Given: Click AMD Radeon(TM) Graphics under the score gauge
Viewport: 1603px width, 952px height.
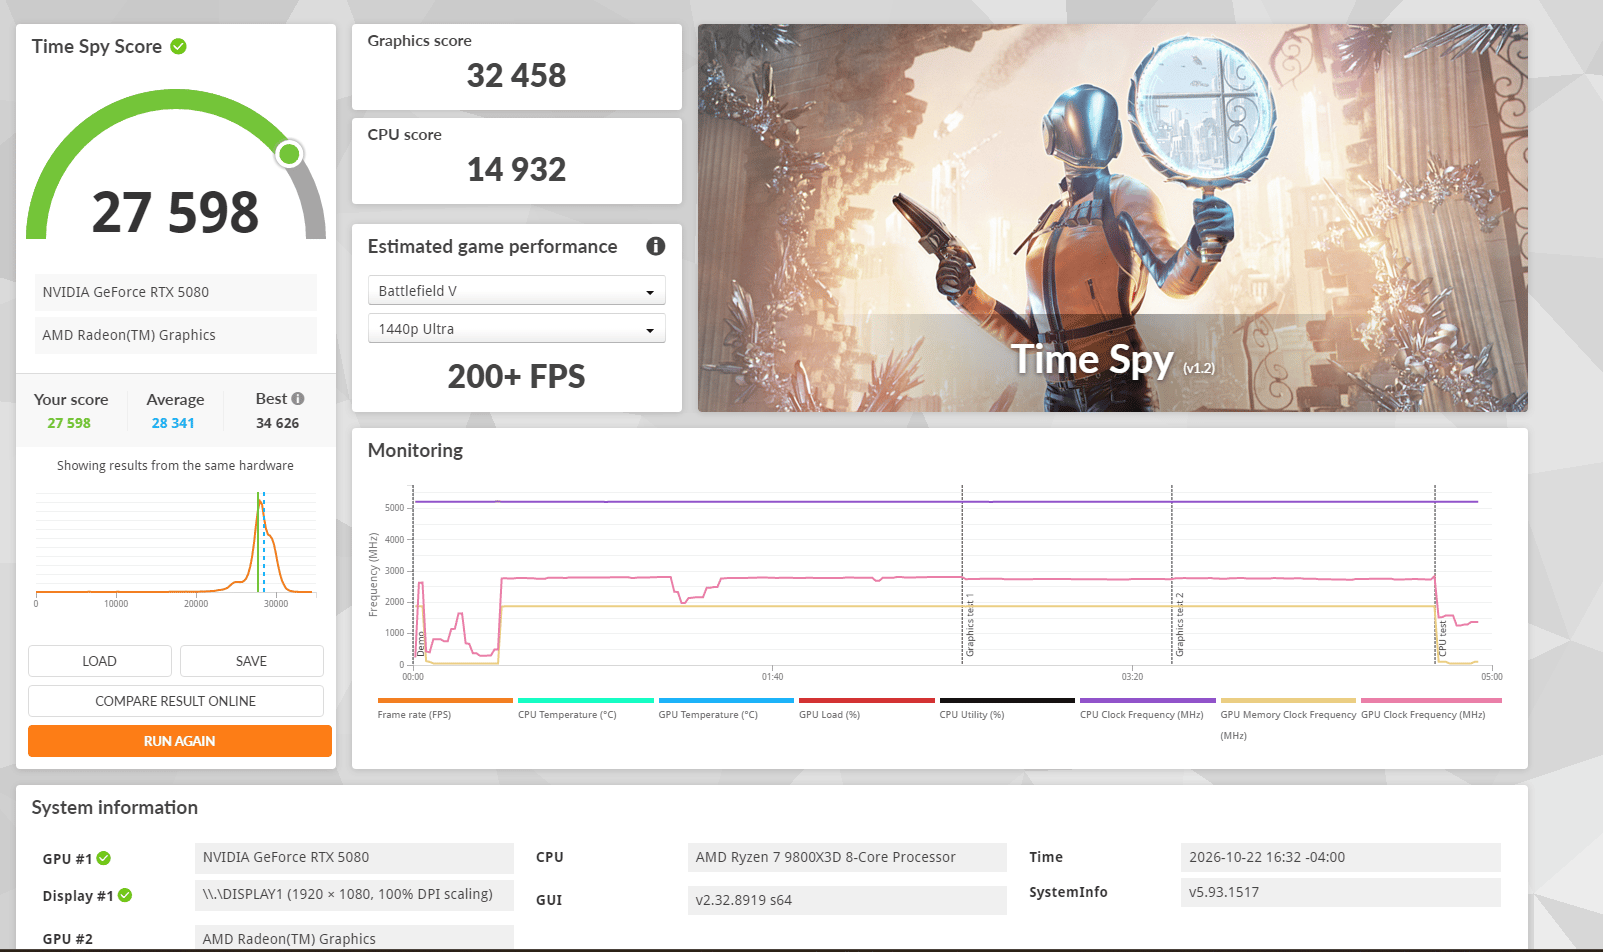Looking at the screenshot, I should click(176, 335).
